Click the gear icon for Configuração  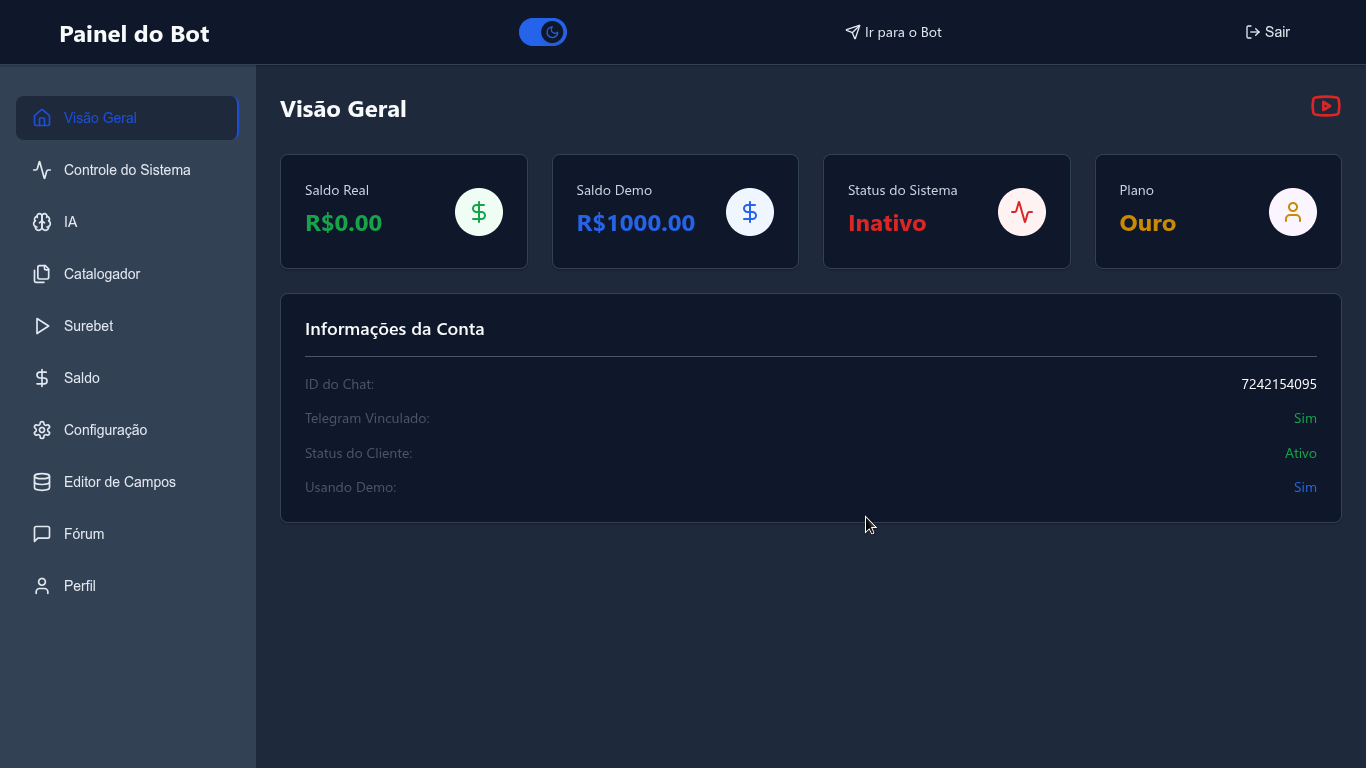coord(42,430)
